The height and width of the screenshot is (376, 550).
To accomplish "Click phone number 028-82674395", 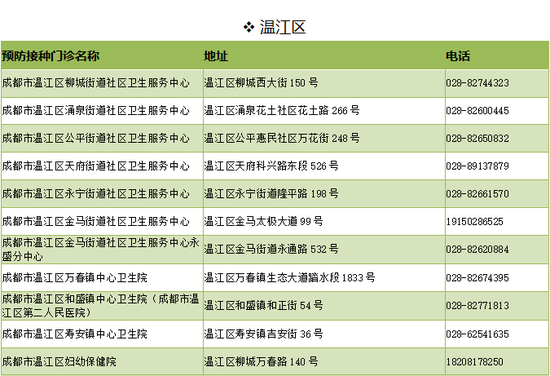I will click(x=477, y=278).
